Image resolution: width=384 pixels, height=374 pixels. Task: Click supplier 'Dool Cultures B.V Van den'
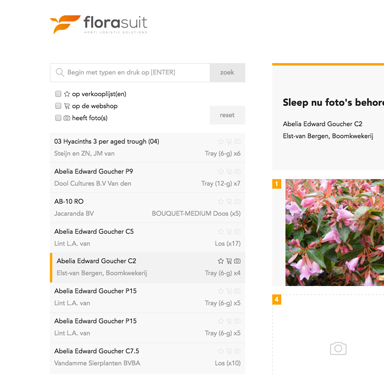(x=93, y=183)
